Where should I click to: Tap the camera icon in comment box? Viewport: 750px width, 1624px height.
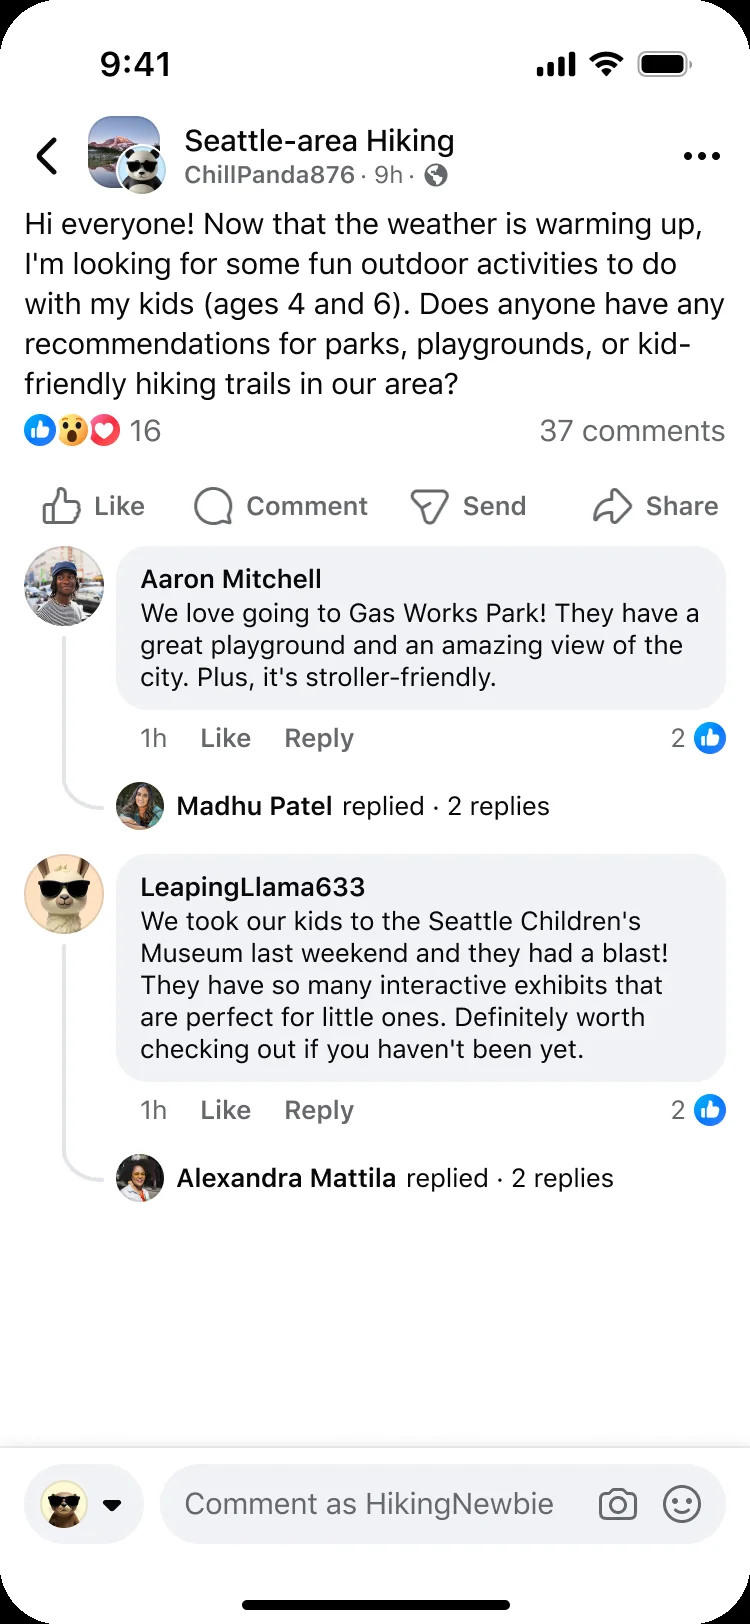618,1504
